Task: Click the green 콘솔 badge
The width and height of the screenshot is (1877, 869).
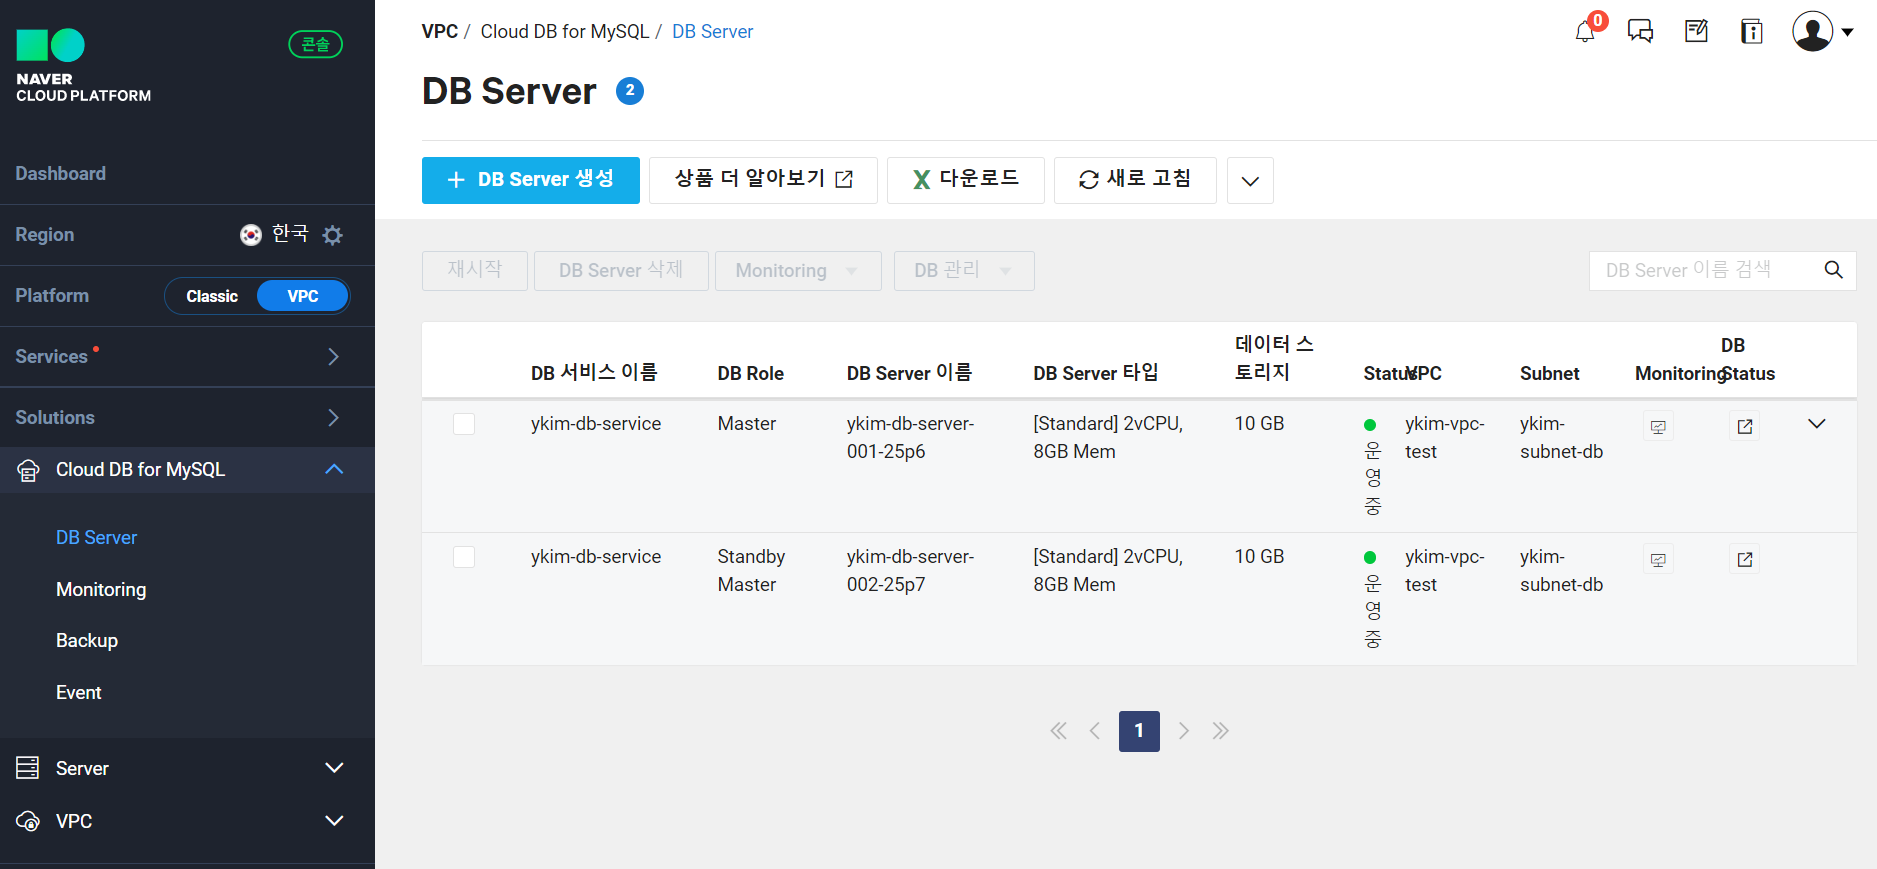Action: click(316, 44)
